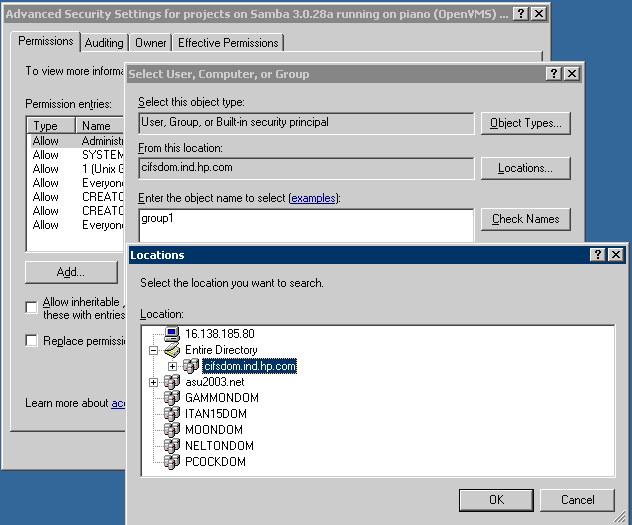
Task: Click the NELTONDOM domain icon
Action: point(171,446)
